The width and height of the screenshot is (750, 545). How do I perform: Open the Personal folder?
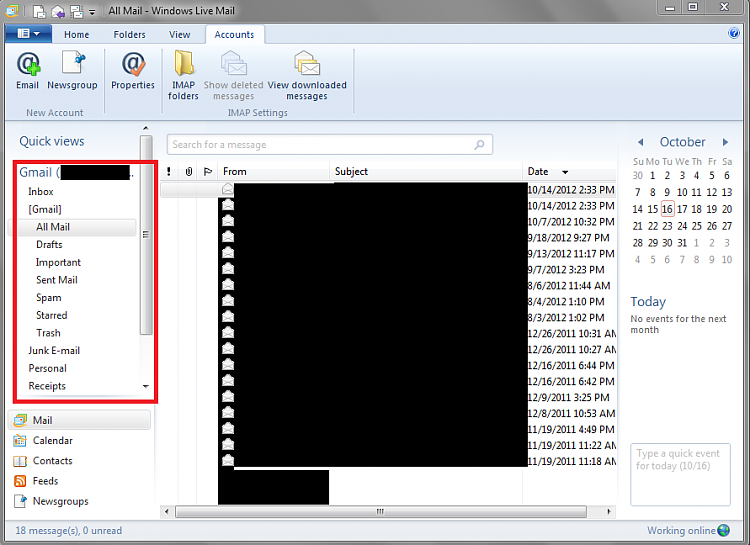click(x=47, y=368)
